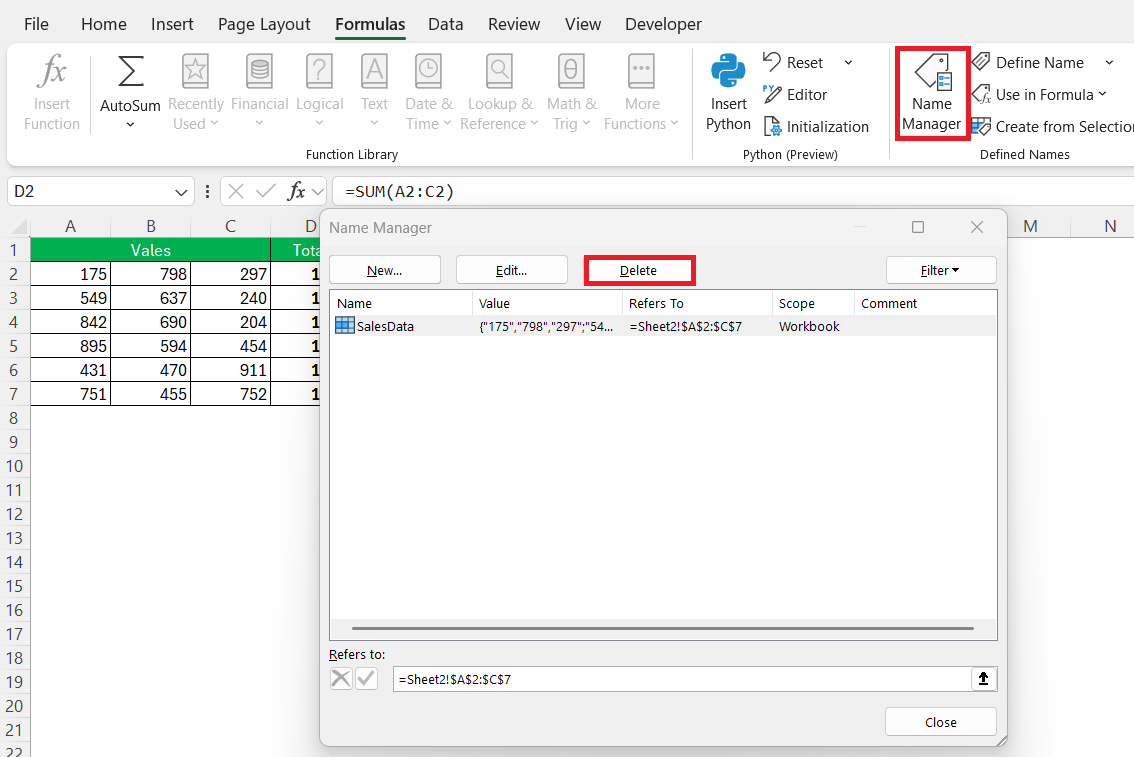Switch to the Insert tab
Viewport: 1134px width, 757px height.
click(172, 24)
